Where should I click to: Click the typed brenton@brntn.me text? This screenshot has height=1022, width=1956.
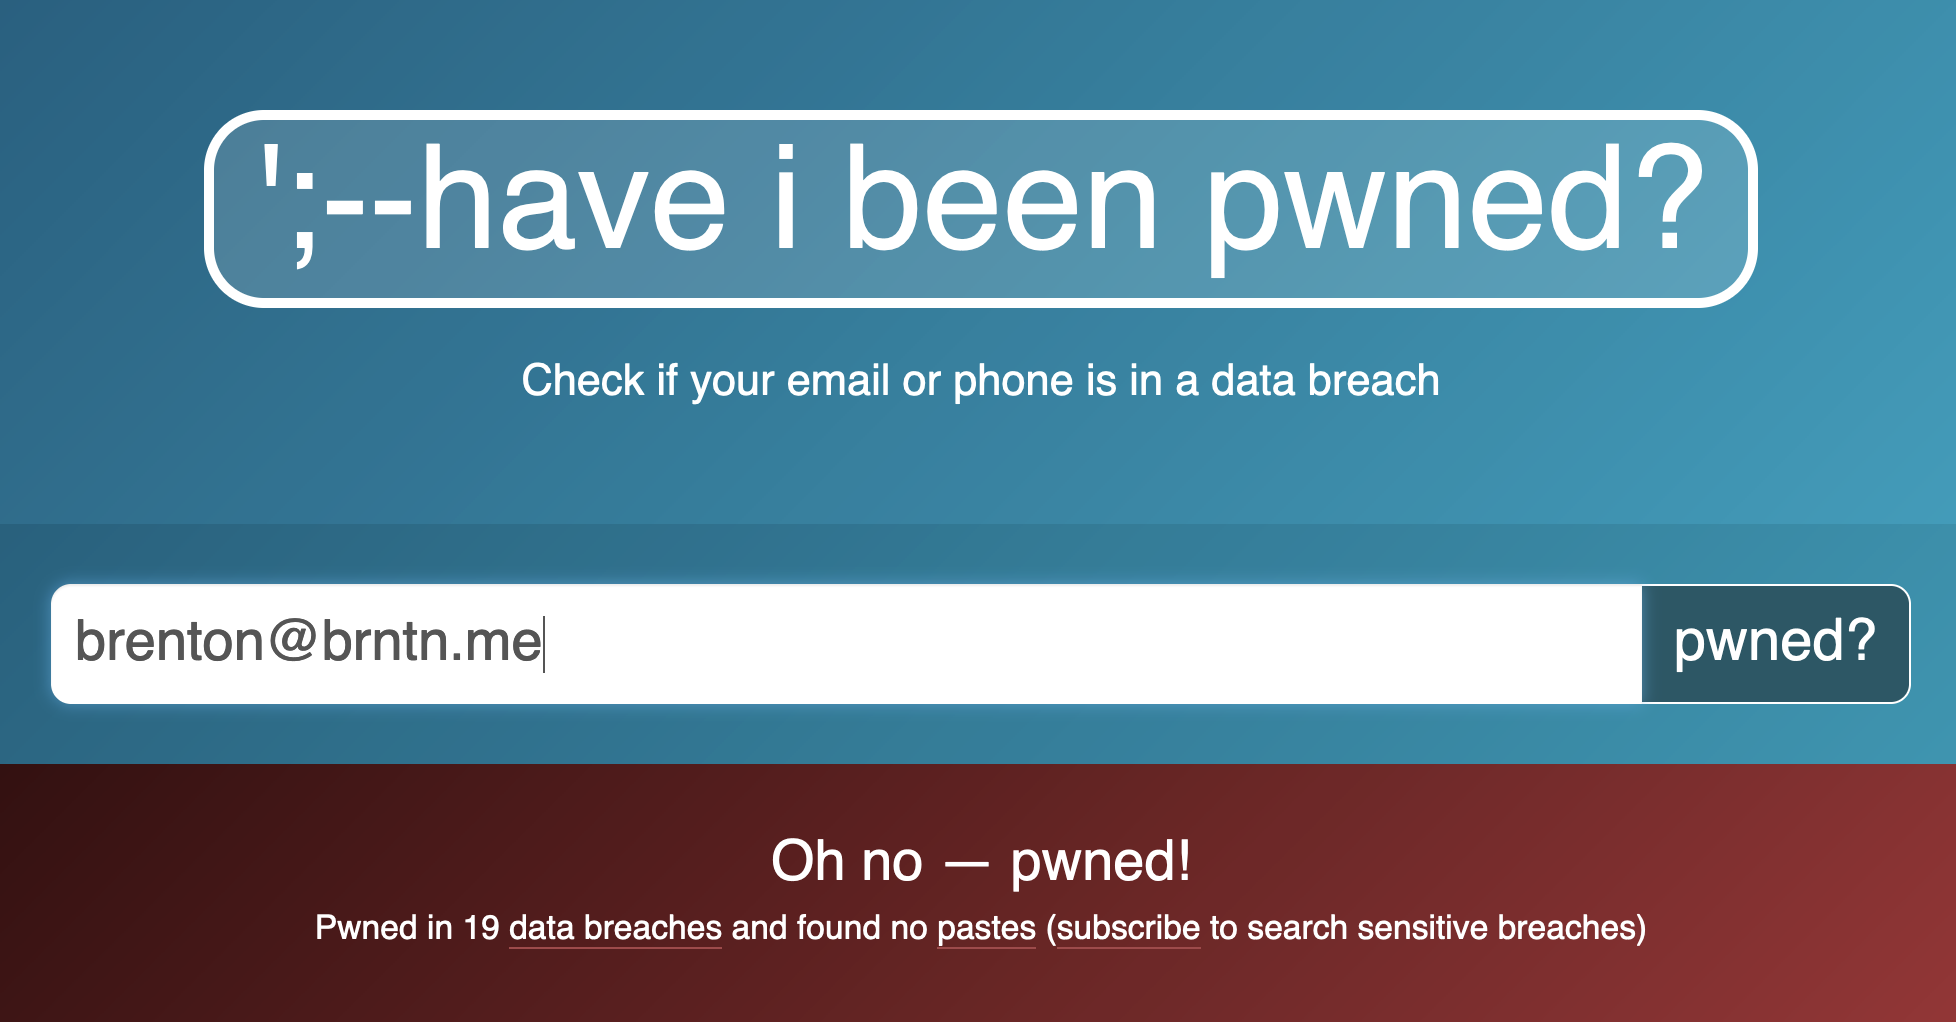(308, 642)
